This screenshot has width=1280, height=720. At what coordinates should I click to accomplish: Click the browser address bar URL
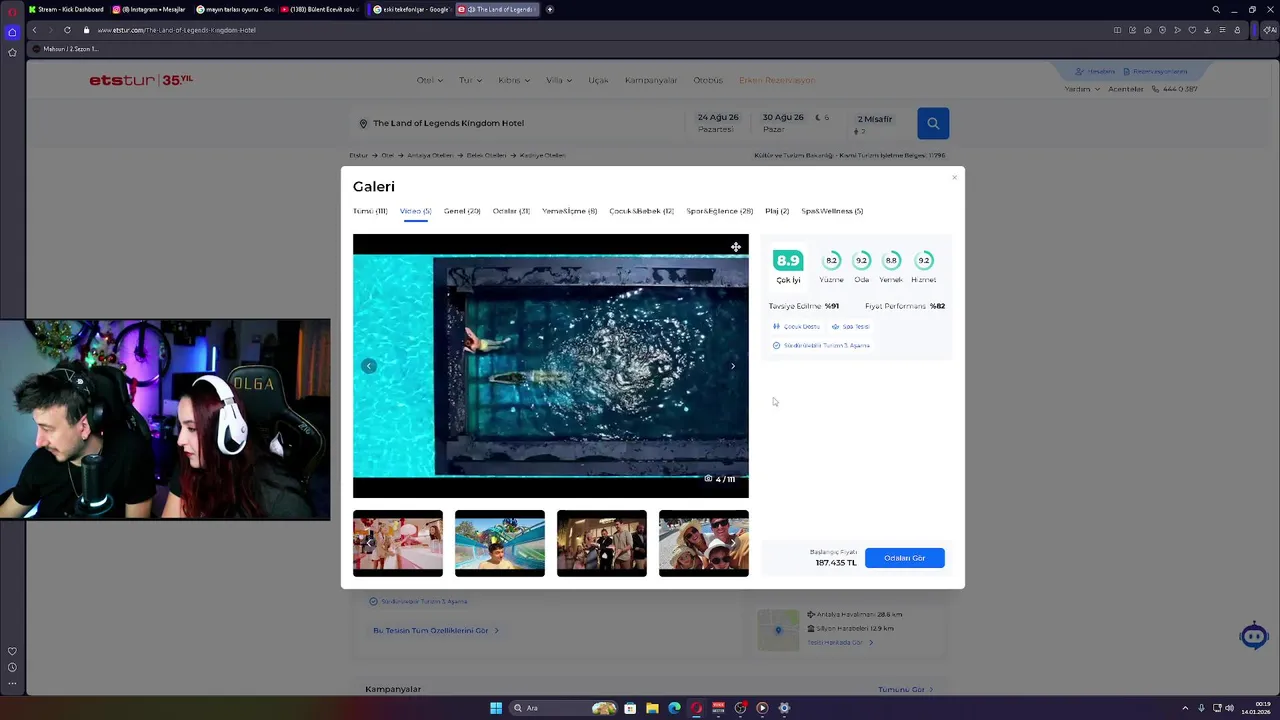pyautogui.click(x=176, y=30)
